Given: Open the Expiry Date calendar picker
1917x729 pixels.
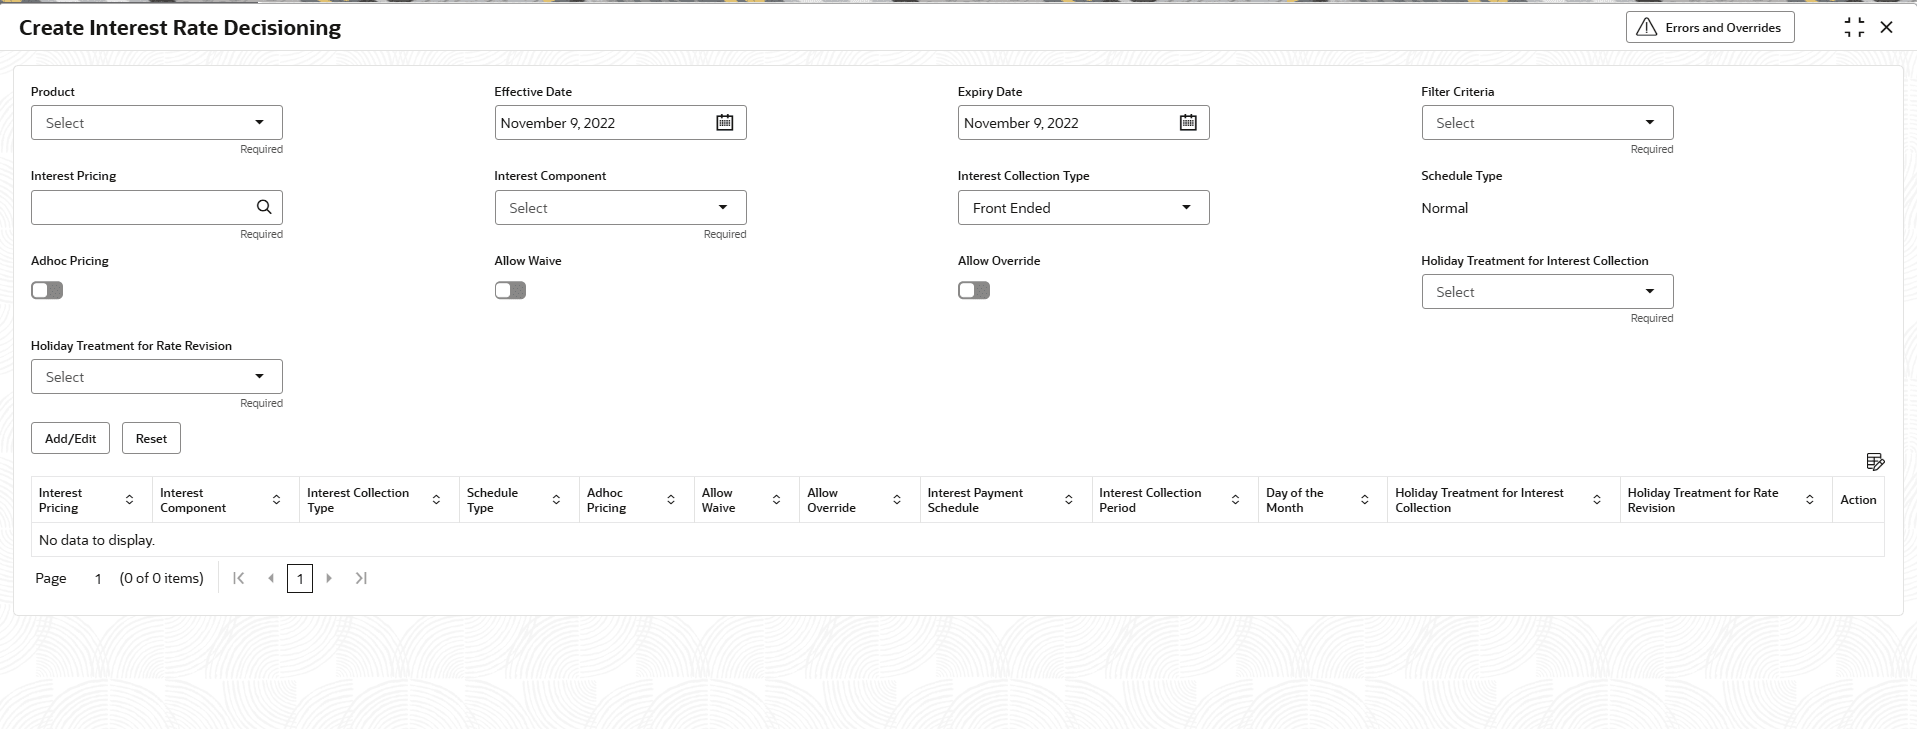Looking at the screenshot, I should [x=1188, y=123].
